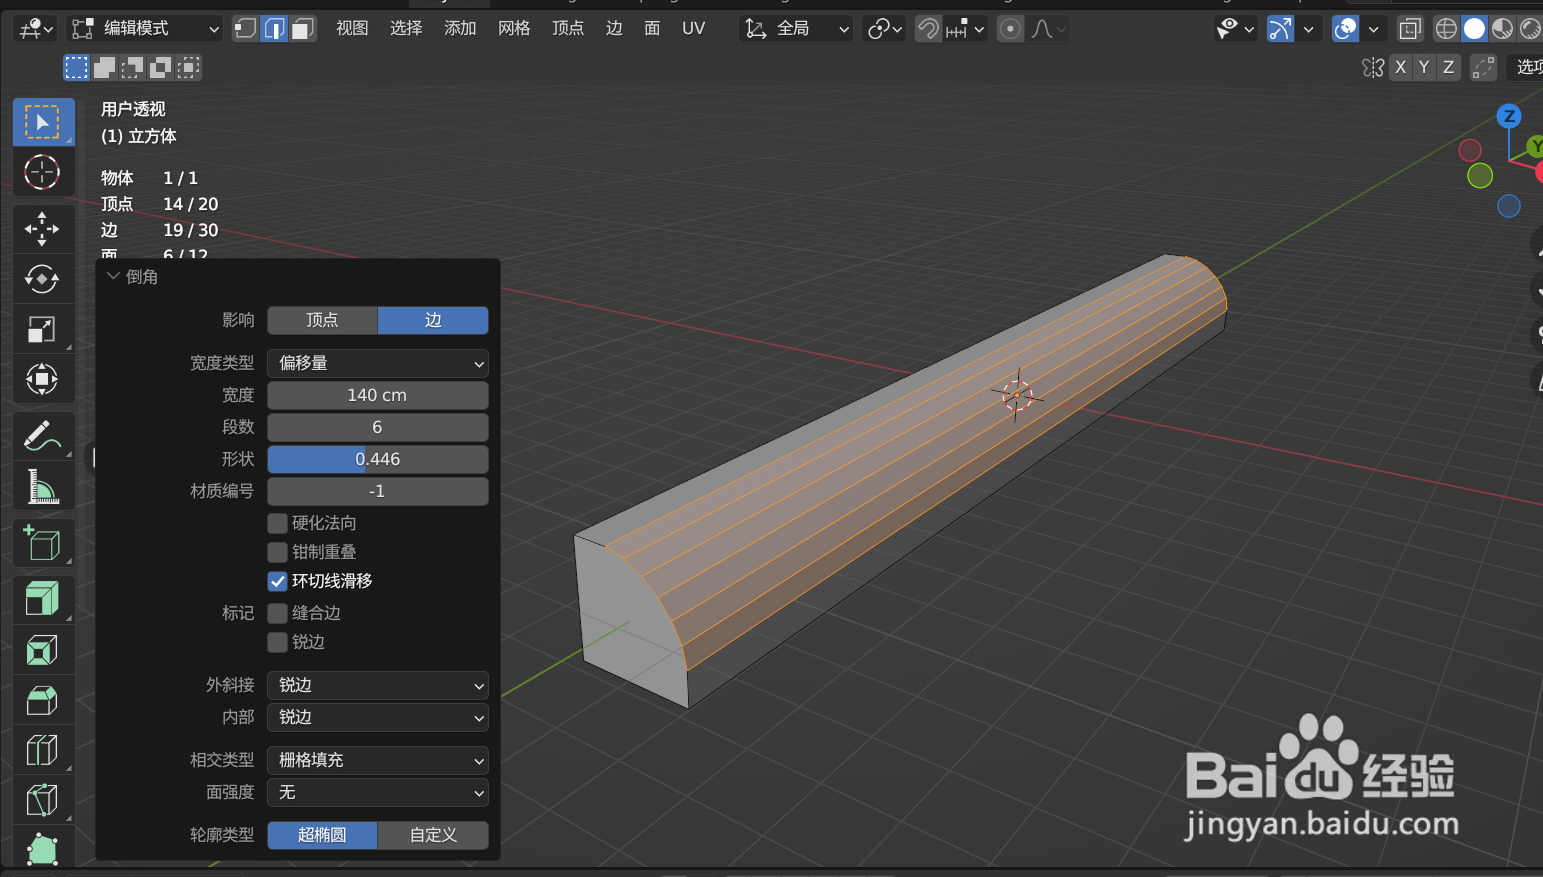Open the 视图 menu

point(352,29)
